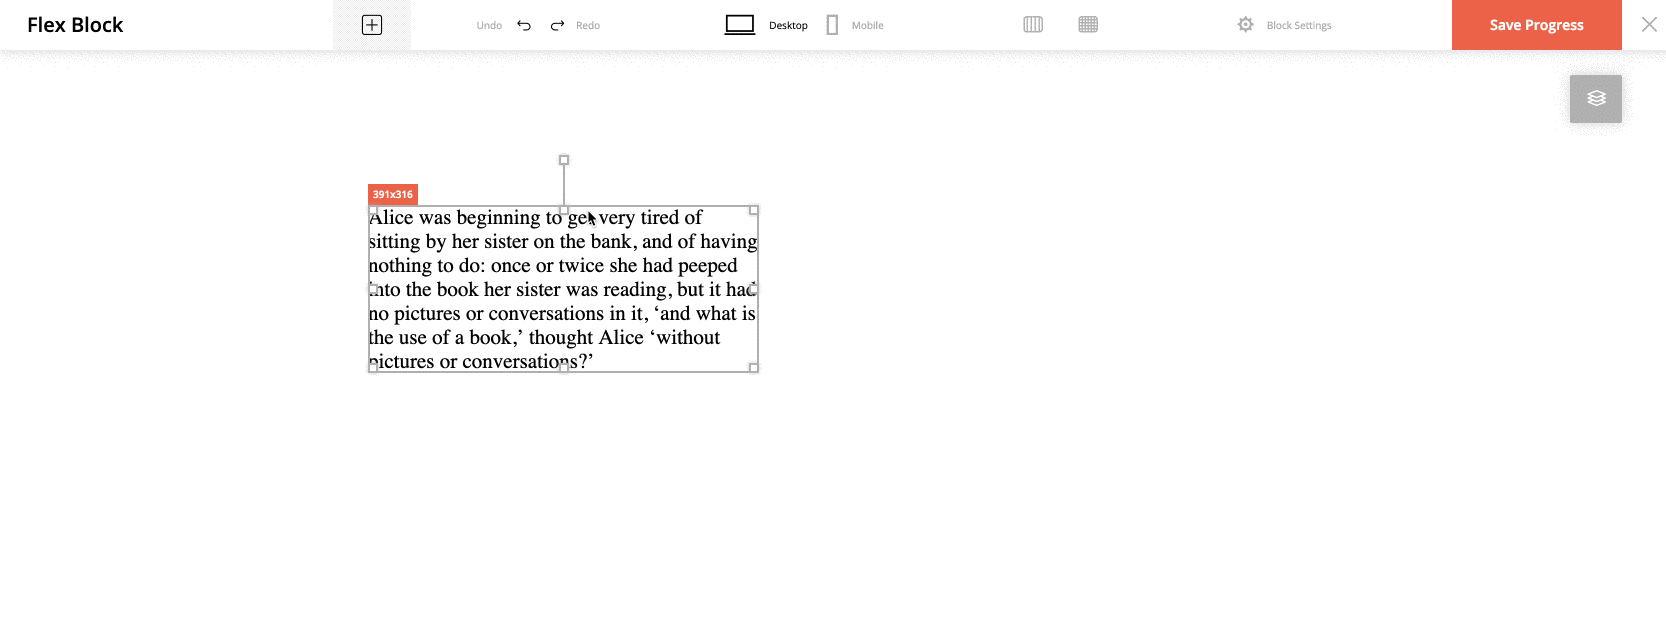
Task: Click the line "the use of a book,"
Action: (446, 338)
